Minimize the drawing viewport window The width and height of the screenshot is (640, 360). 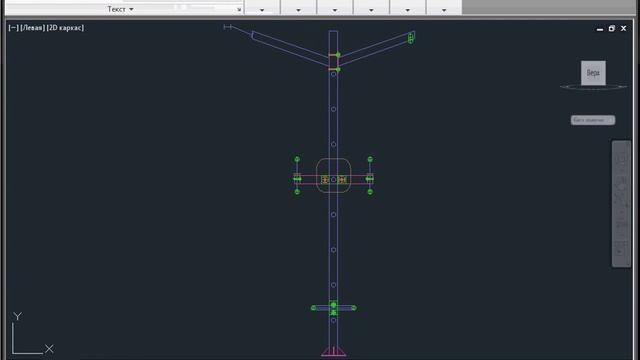pyautogui.click(x=600, y=29)
